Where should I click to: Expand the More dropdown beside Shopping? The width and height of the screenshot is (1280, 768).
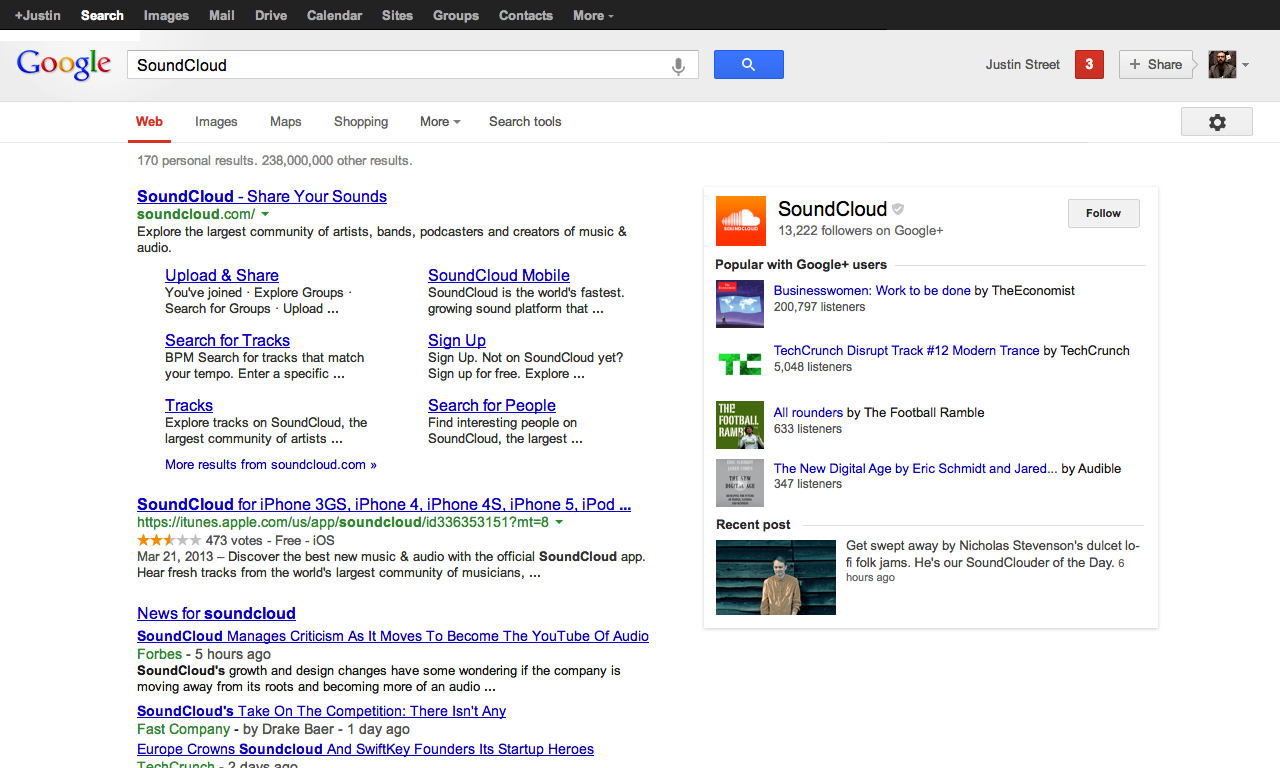[440, 122]
